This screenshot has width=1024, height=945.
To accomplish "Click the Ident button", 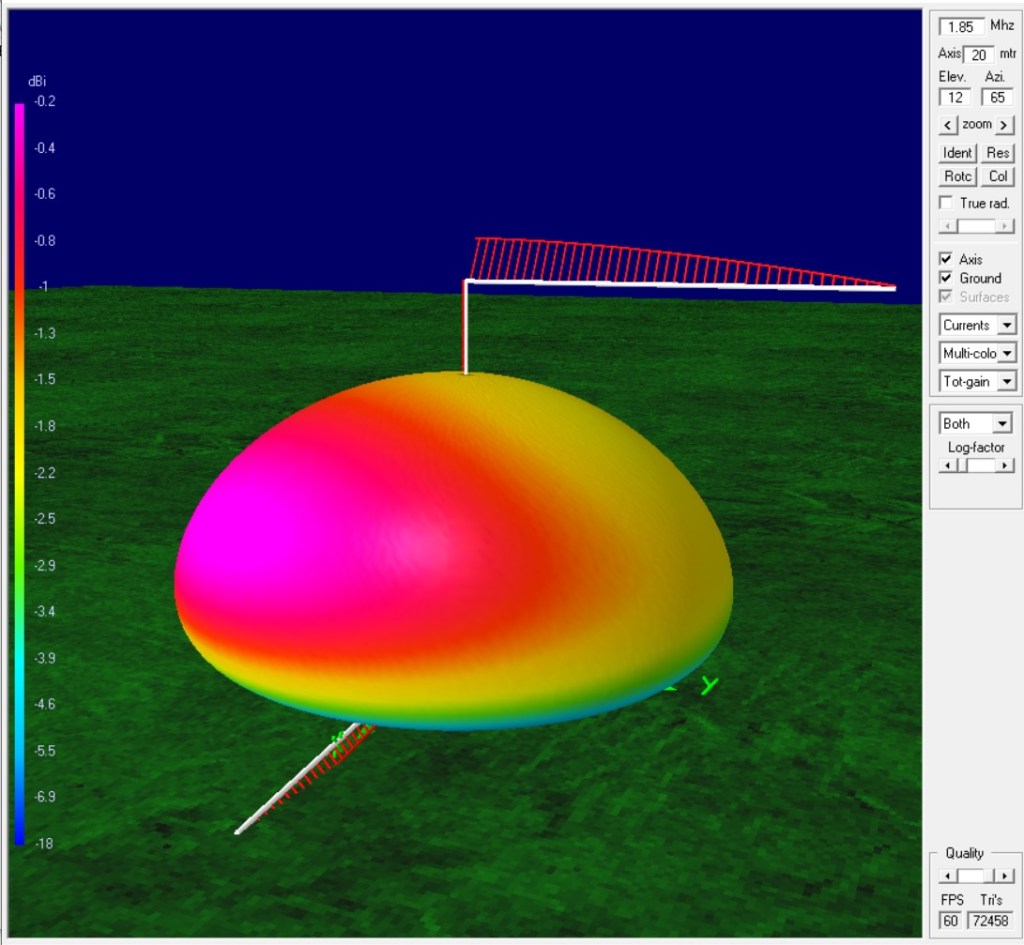I will tap(957, 153).
